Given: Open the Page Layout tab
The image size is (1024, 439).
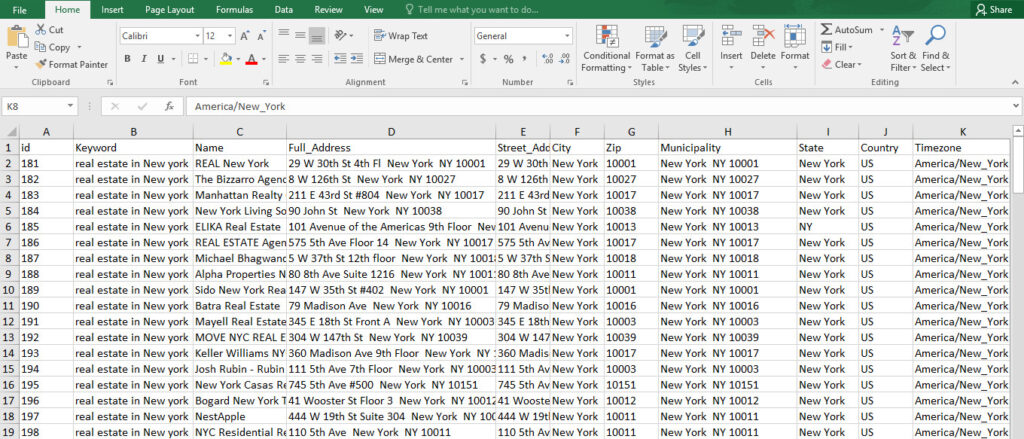Looking at the screenshot, I should point(169,9).
